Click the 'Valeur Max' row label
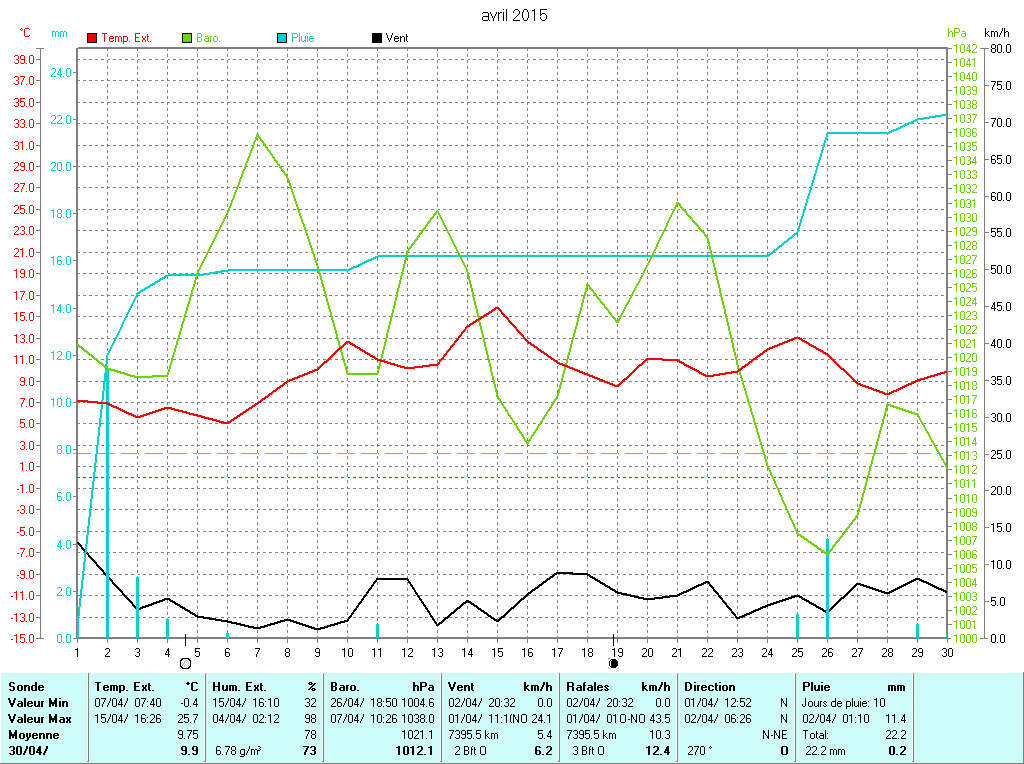This screenshot has height=764, width=1024. pos(39,719)
